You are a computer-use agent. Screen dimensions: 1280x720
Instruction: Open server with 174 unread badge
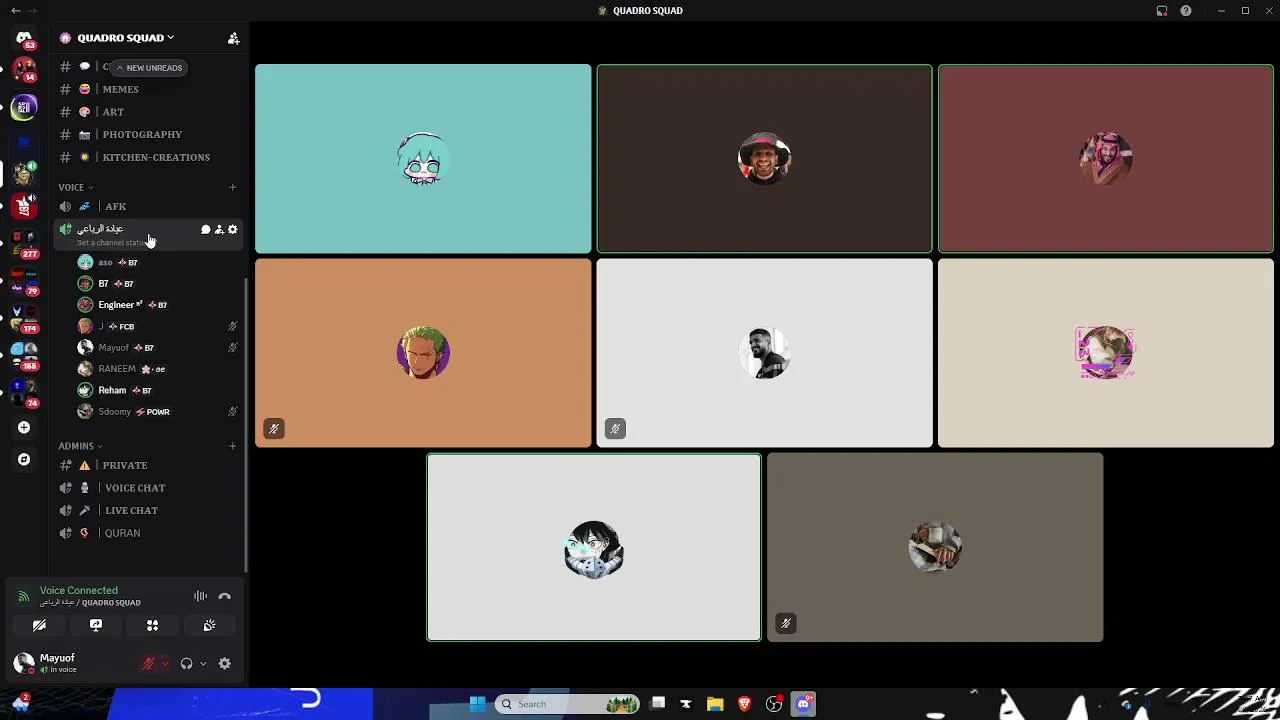pos(24,318)
